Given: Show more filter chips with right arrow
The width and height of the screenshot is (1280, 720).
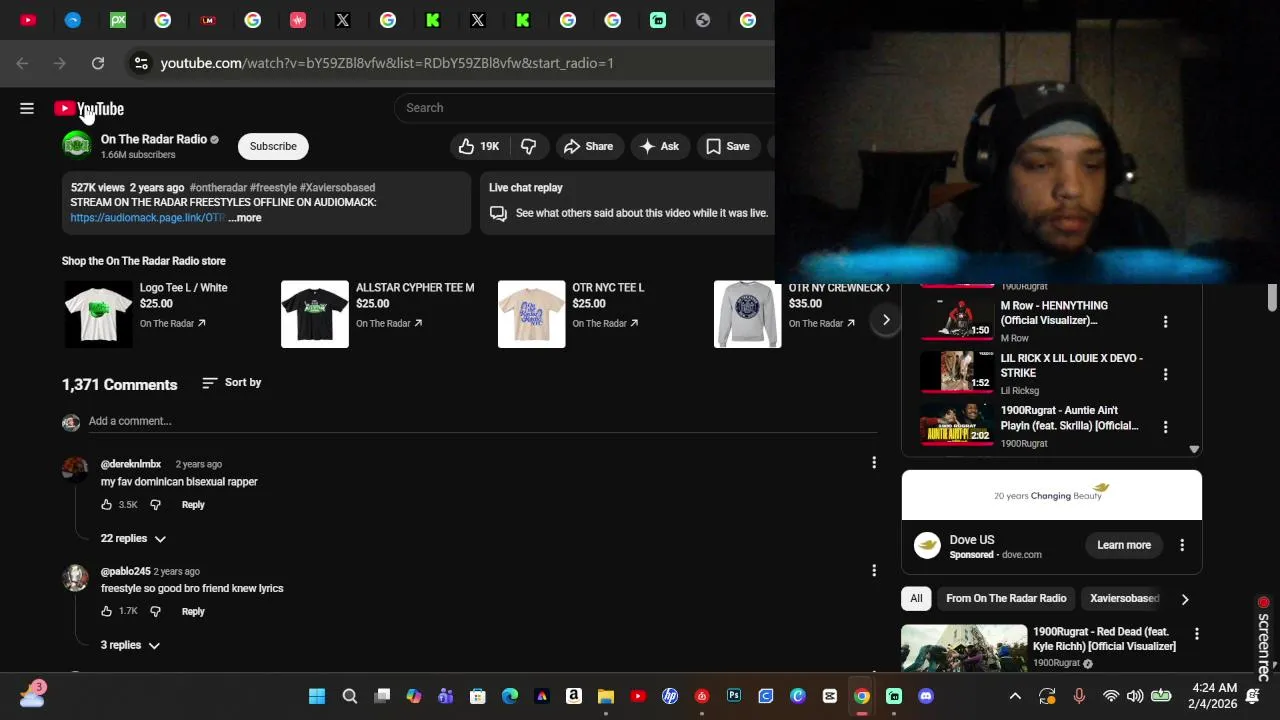Looking at the screenshot, I should point(1185,599).
